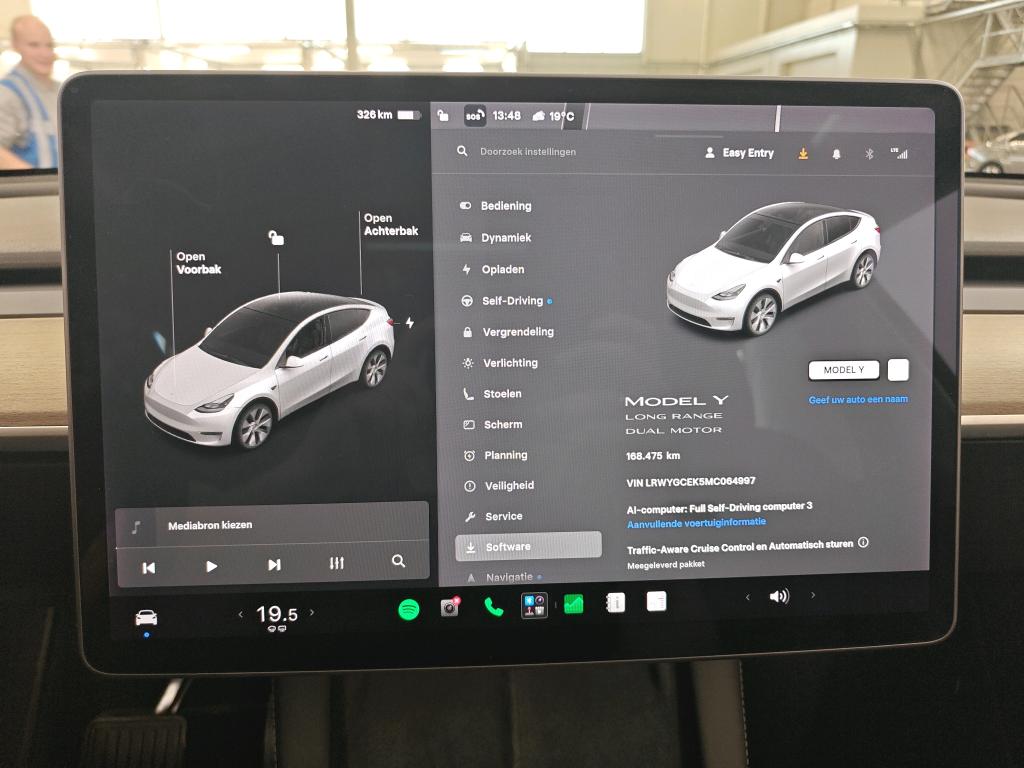Tap the charge port lightning icon
Image resolution: width=1024 pixels, height=768 pixels.
(x=409, y=323)
